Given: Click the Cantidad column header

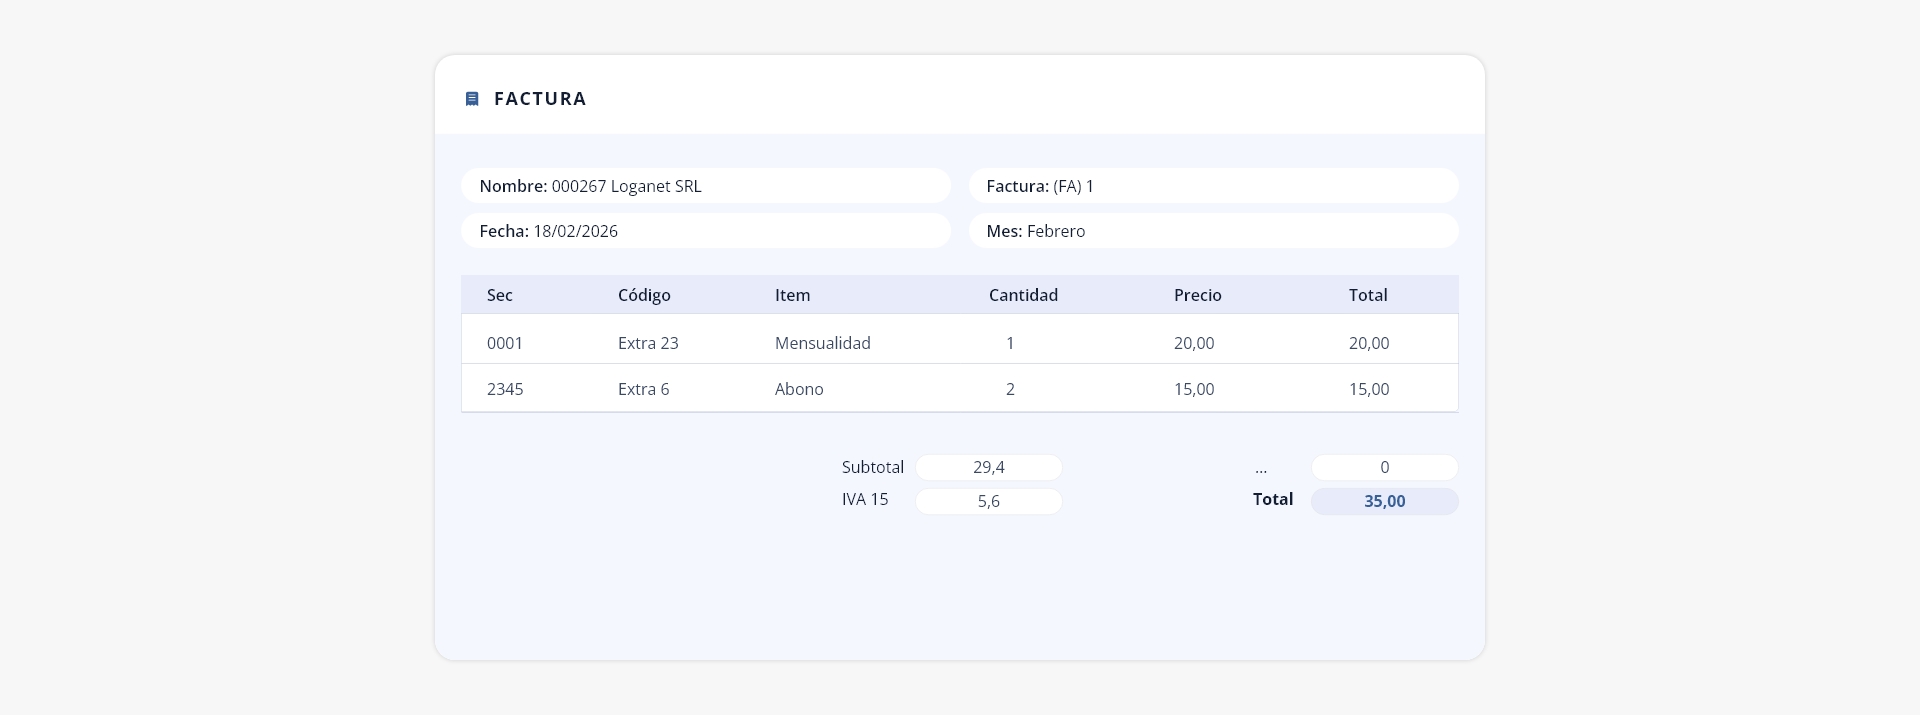Looking at the screenshot, I should click(x=1023, y=295).
